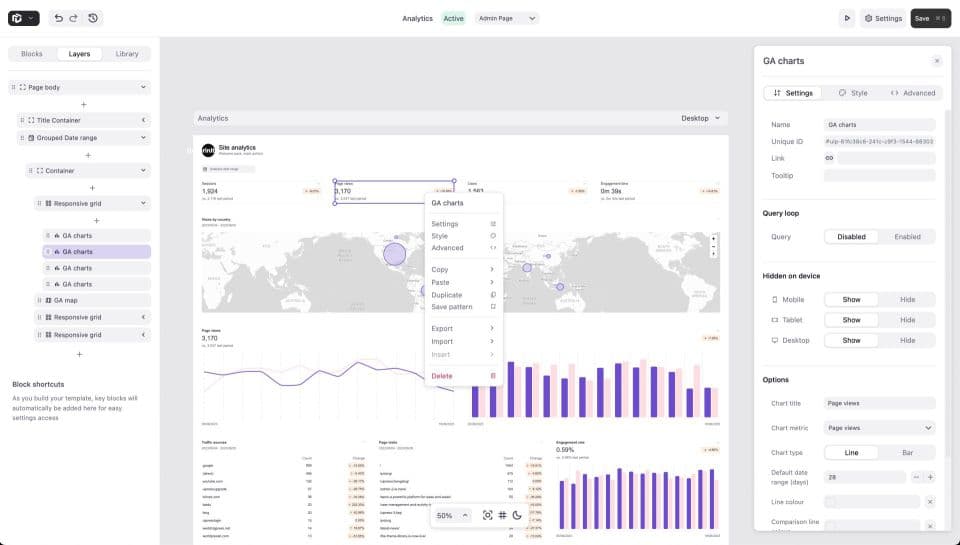Collapse Container layer
960x545 pixels.
(x=143, y=171)
